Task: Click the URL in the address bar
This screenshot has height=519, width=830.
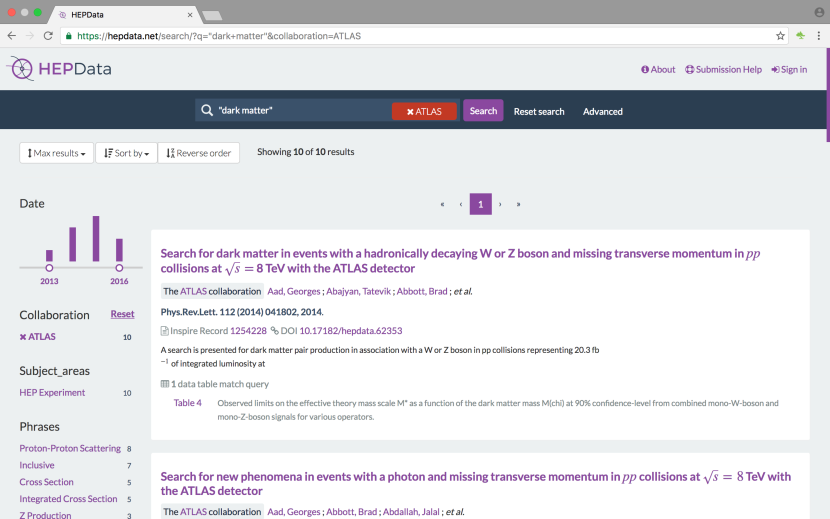Action: (219, 36)
